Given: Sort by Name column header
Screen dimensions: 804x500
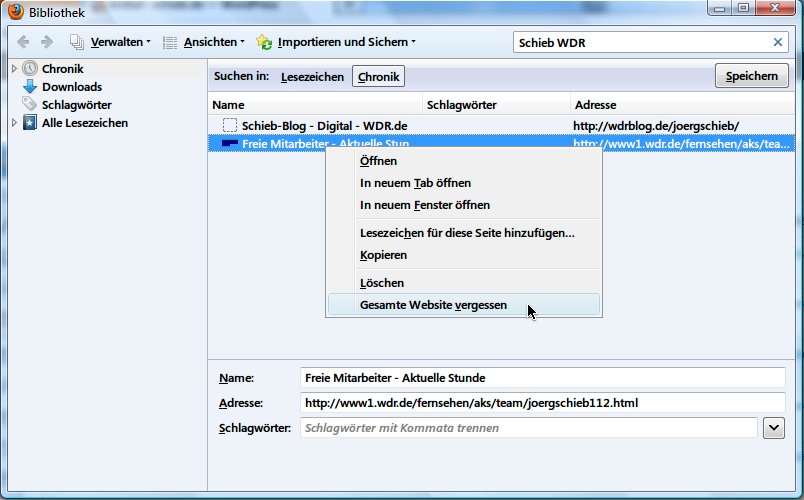Looking at the screenshot, I should pyautogui.click(x=315, y=105).
